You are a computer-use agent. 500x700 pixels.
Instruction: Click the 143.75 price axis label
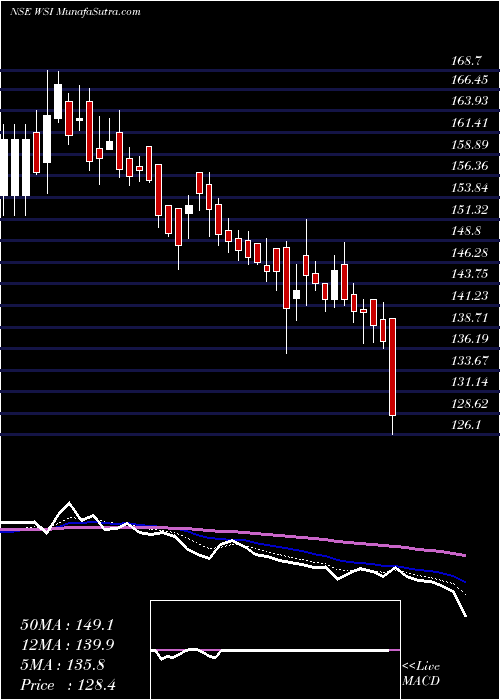click(470, 274)
